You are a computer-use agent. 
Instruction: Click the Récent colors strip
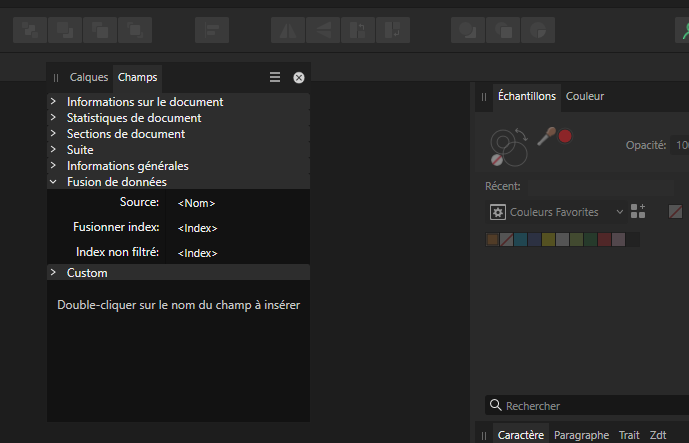pos(601,187)
